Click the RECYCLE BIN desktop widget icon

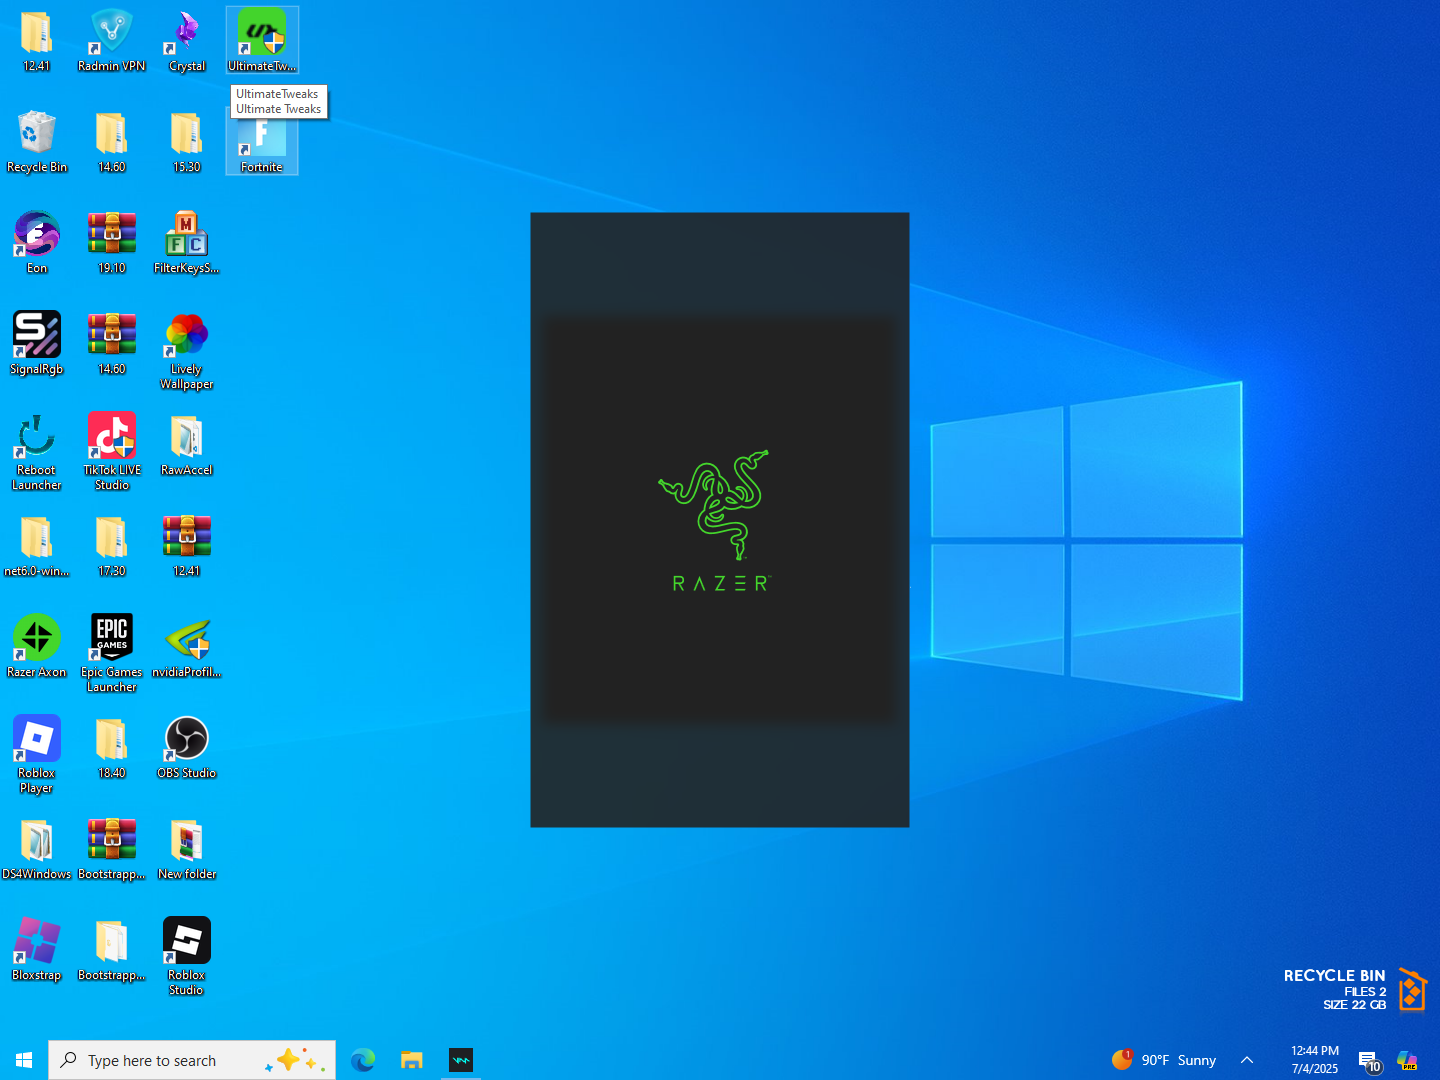click(1412, 990)
